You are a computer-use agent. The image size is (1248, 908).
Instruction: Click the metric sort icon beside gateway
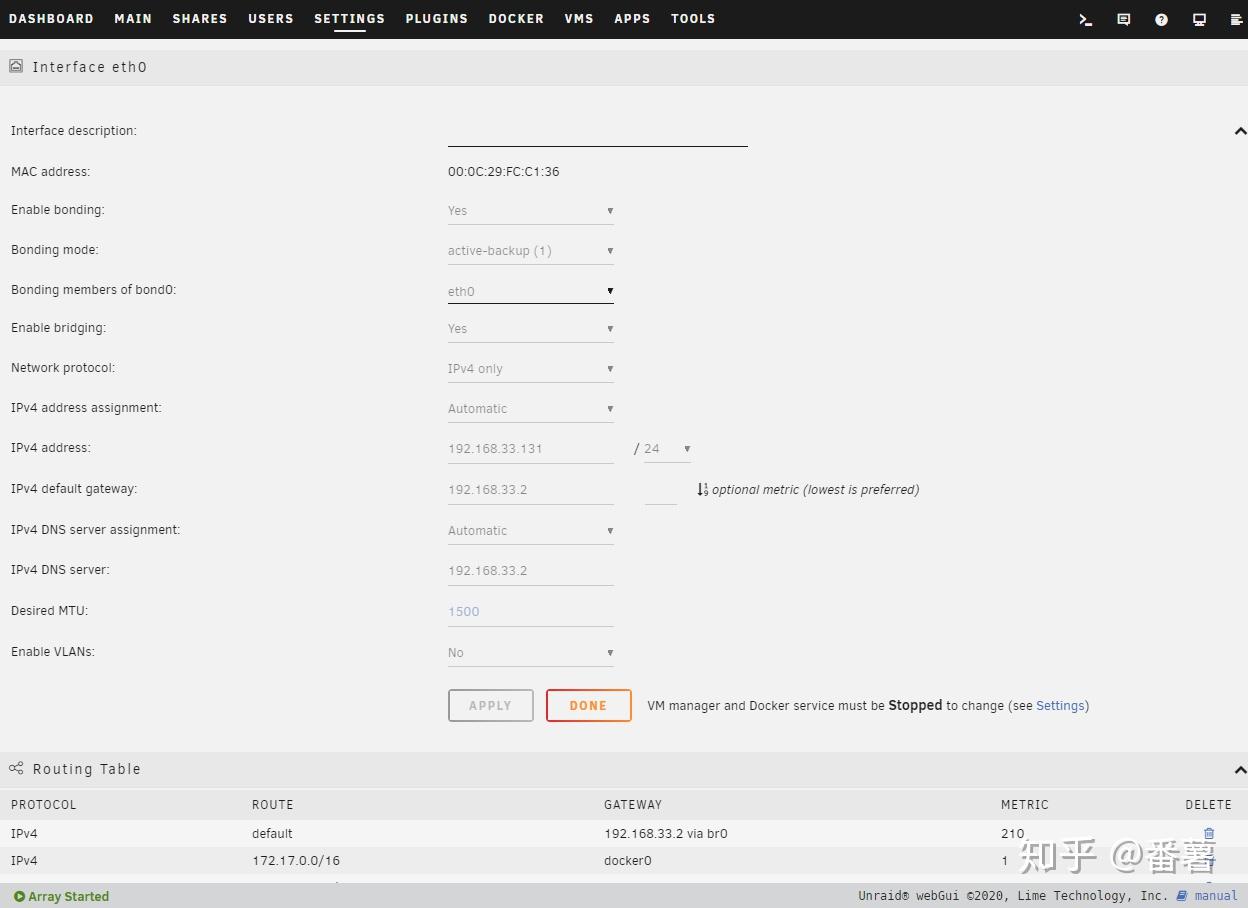pos(702,489)
